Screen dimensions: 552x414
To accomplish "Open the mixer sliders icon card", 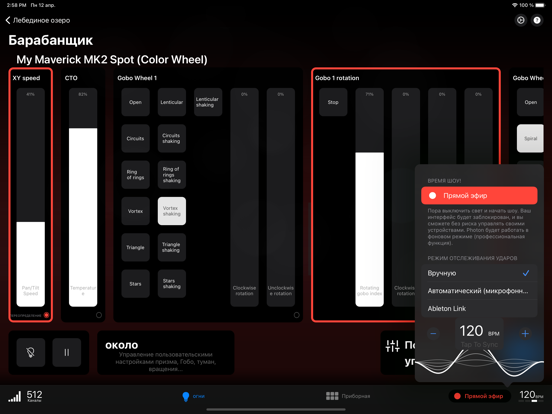I will click(398, 352).
